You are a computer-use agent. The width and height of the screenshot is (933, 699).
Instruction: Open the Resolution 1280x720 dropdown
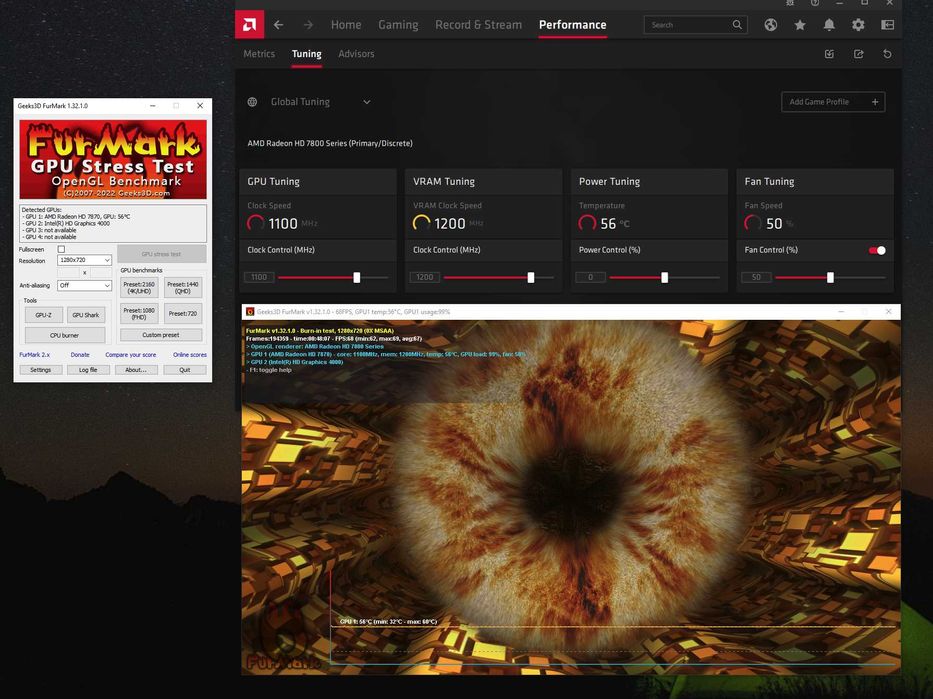(84, 260)
